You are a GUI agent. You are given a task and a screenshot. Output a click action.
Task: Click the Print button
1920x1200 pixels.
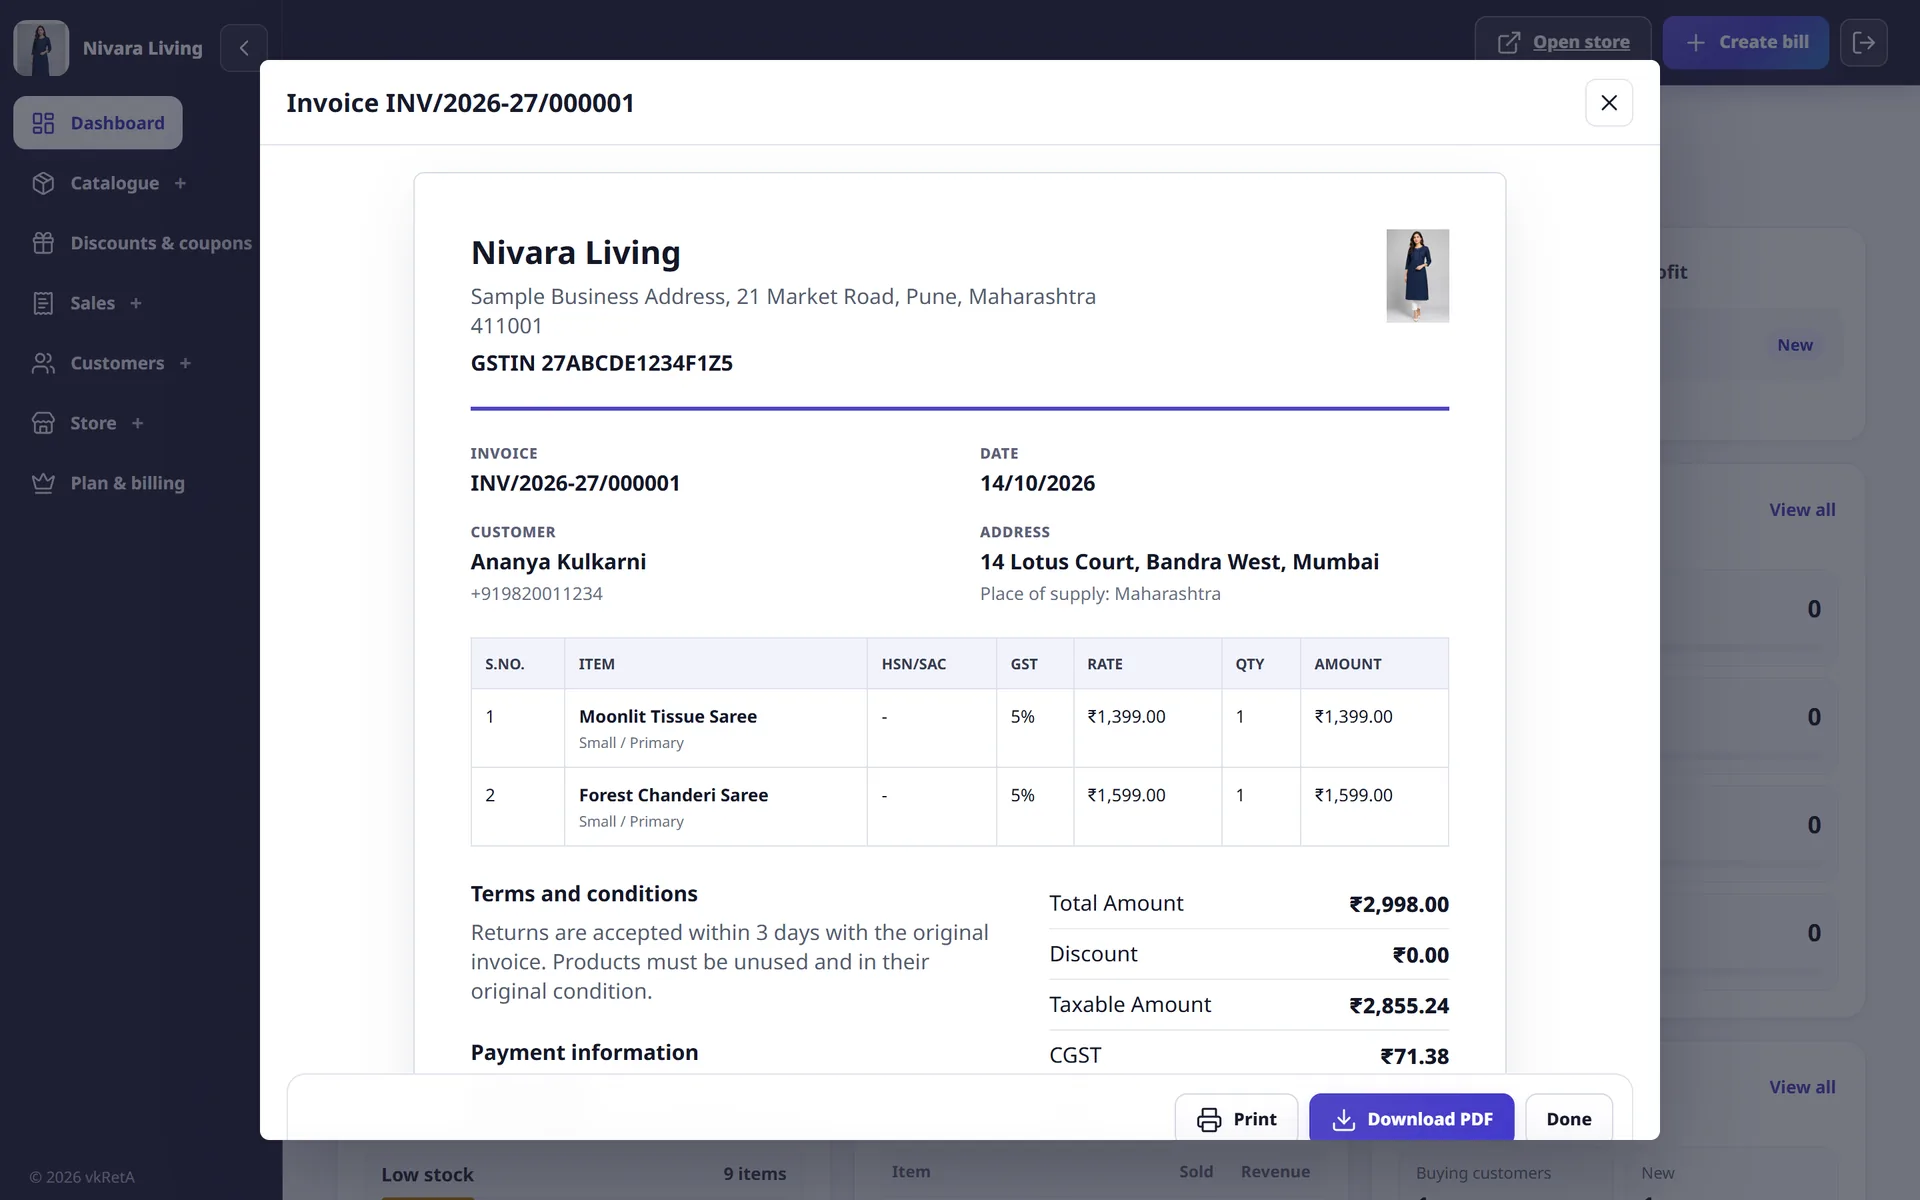[x=1236, y=1119]
